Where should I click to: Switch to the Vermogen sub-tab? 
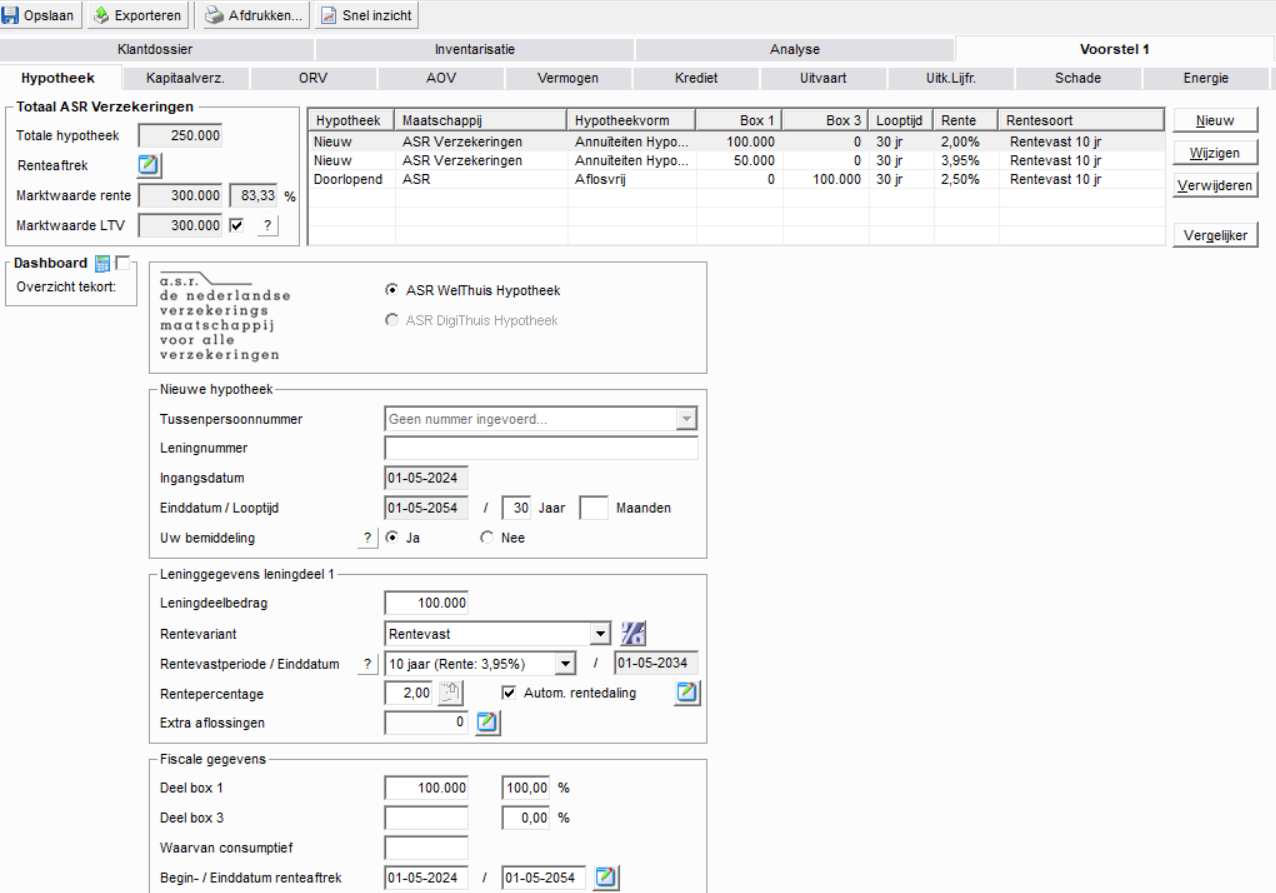pyautogui.click(x=568, y=78)
